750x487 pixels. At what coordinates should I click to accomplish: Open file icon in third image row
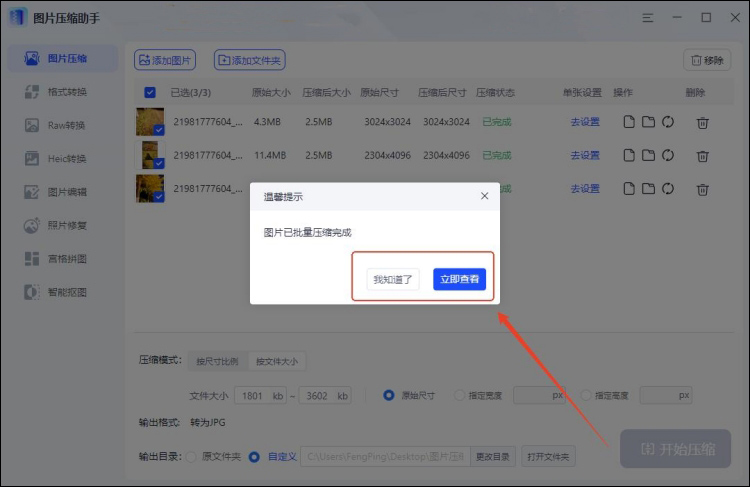[x=629, y=189]
